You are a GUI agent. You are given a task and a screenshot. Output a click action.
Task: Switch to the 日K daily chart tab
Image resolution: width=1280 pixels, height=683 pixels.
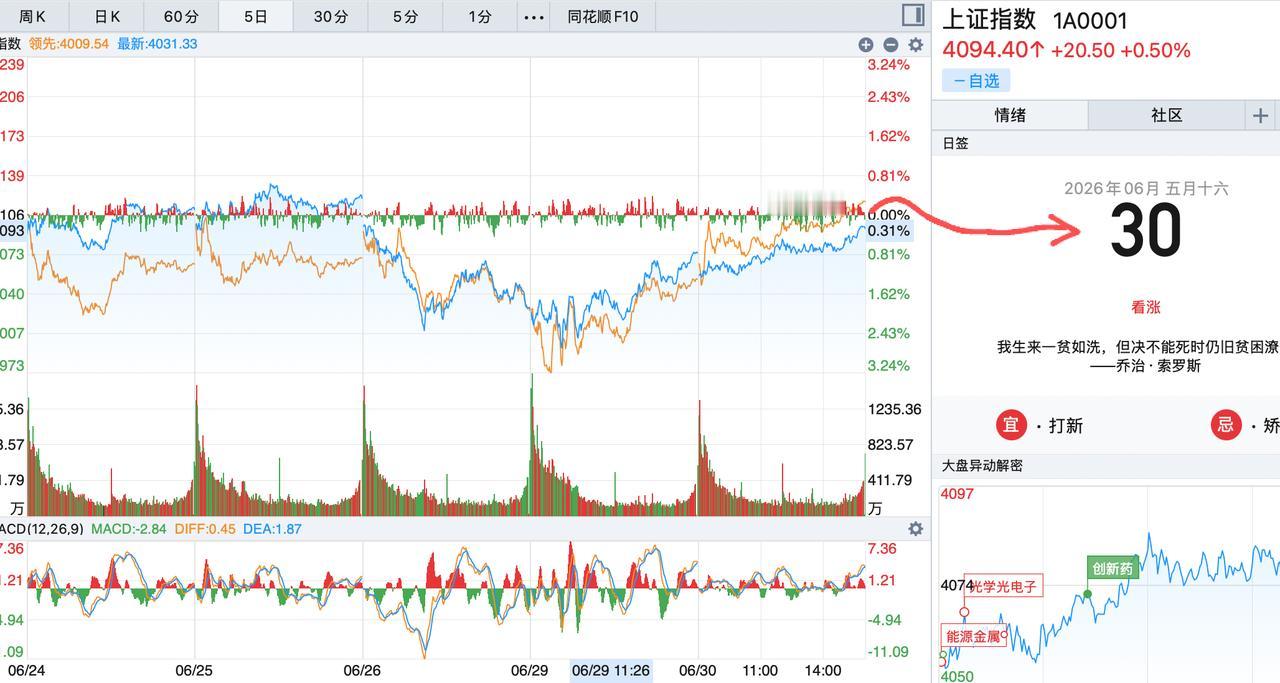(x=107, y=16)
